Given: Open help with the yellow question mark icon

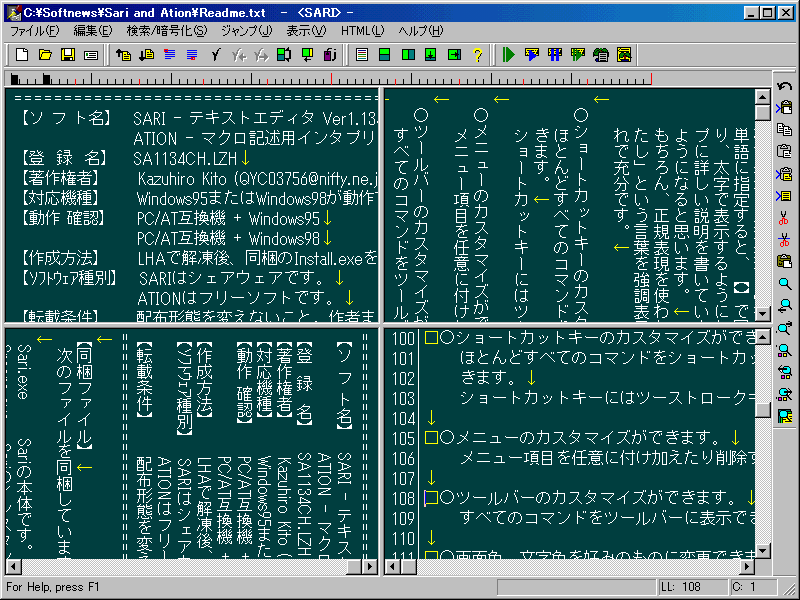Looking at the screenshot, I should pyautogui.click(x=478, y=55).
